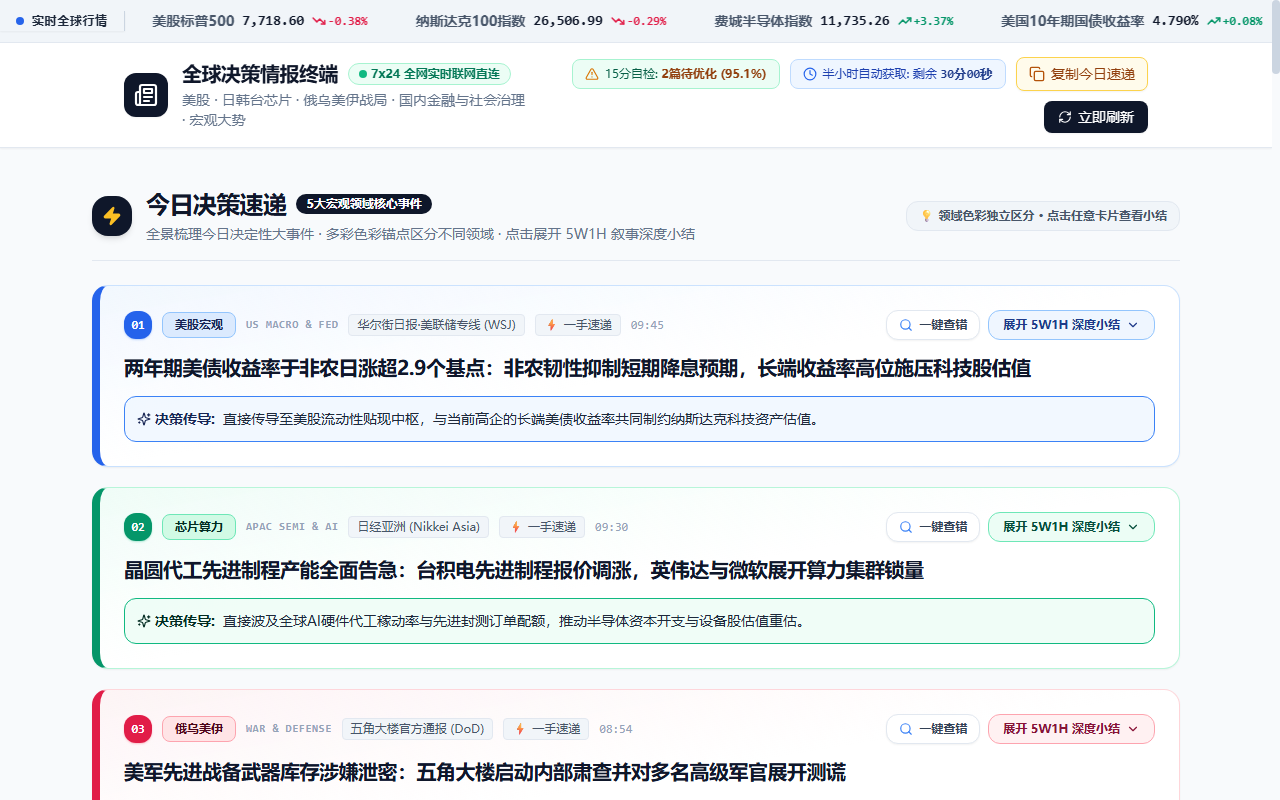1280x800 pixels.
Task: Click the 7x24 全网实时联网直连 status pill
Action: (429, 74)
